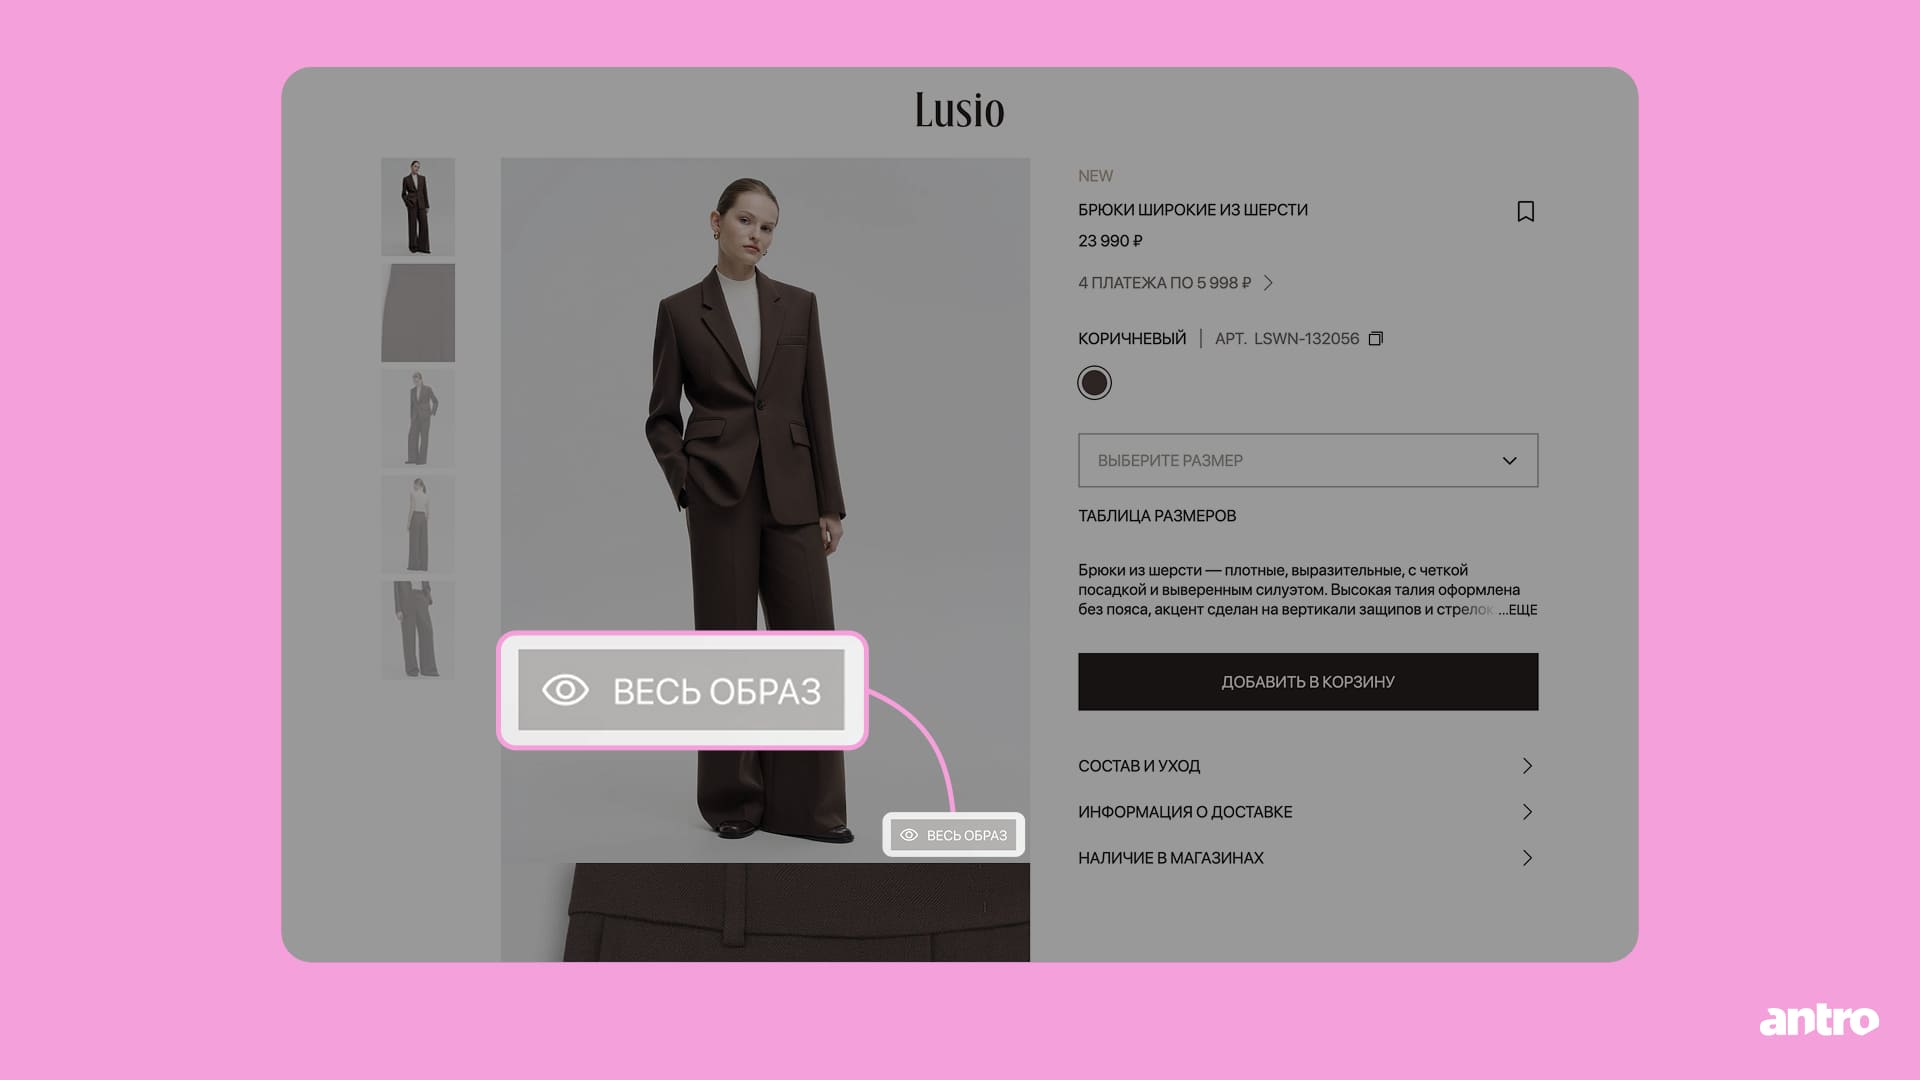Click the large eye icon in the enlarged callout
The width and height of the screenshot is (1920, 1080).
tap(565, 690)
